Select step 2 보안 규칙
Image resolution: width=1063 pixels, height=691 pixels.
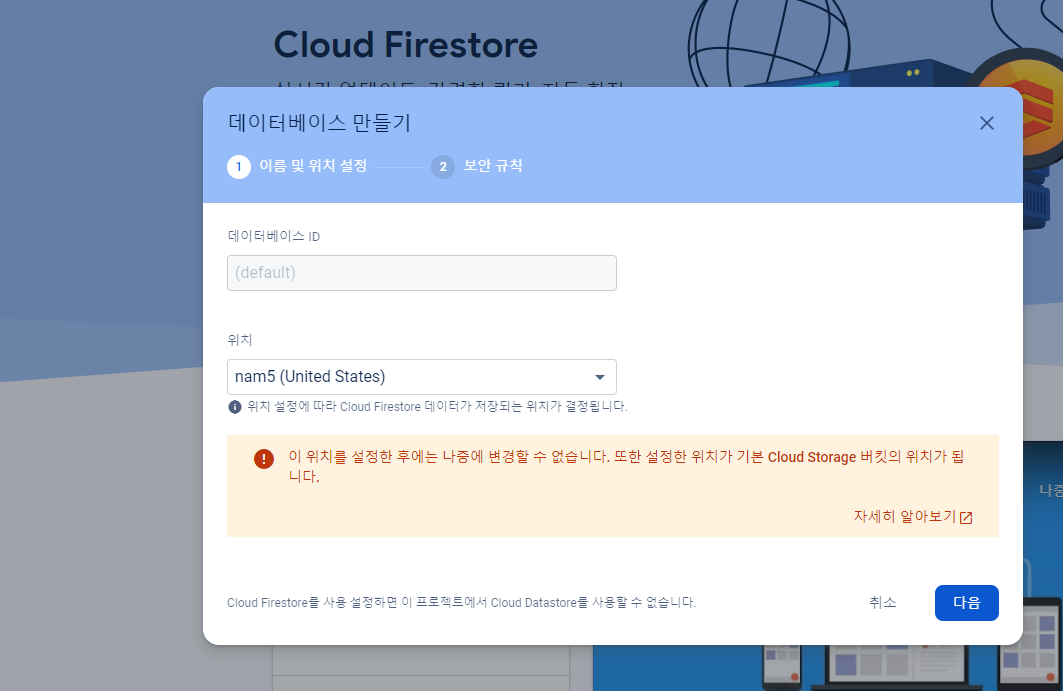[477, 166]
